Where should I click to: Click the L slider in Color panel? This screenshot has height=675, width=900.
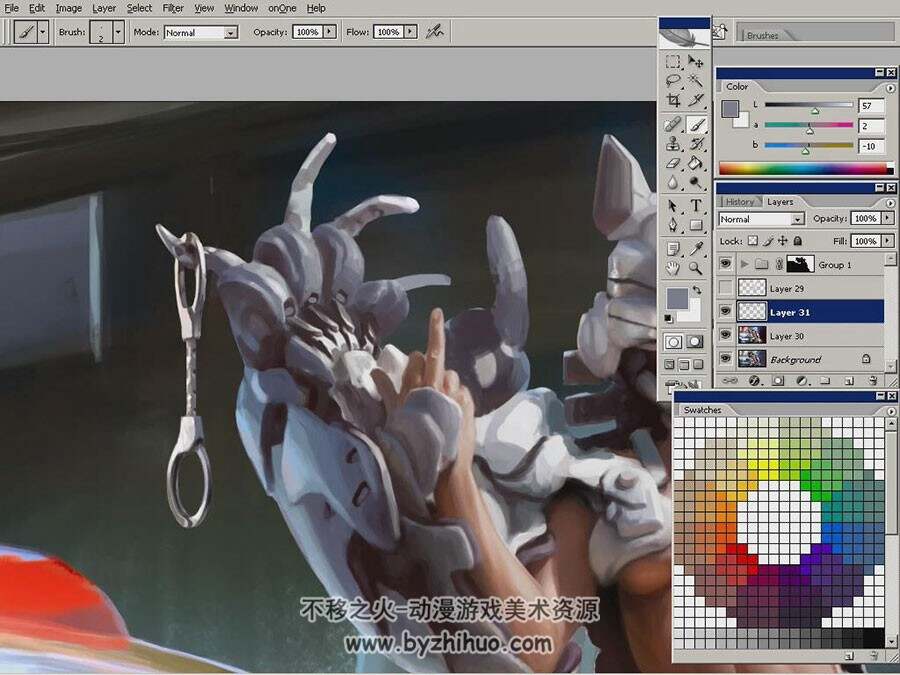point(809,106)
